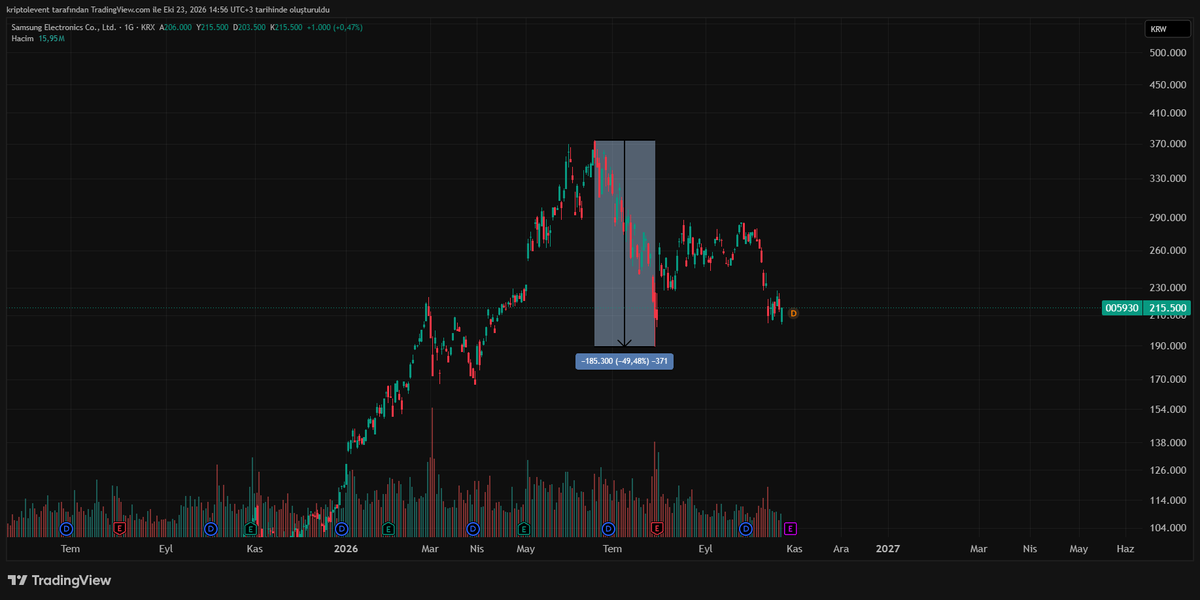Open the KRW currency selector

(1167, 30)
